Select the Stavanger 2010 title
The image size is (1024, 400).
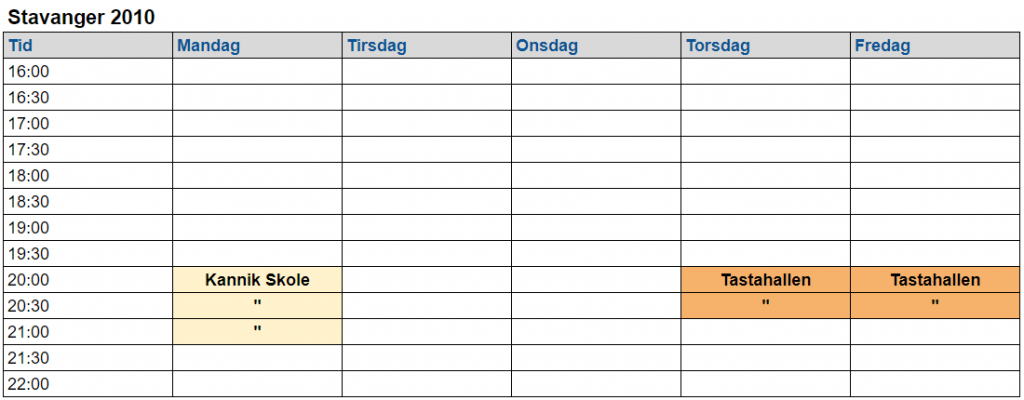82,18
